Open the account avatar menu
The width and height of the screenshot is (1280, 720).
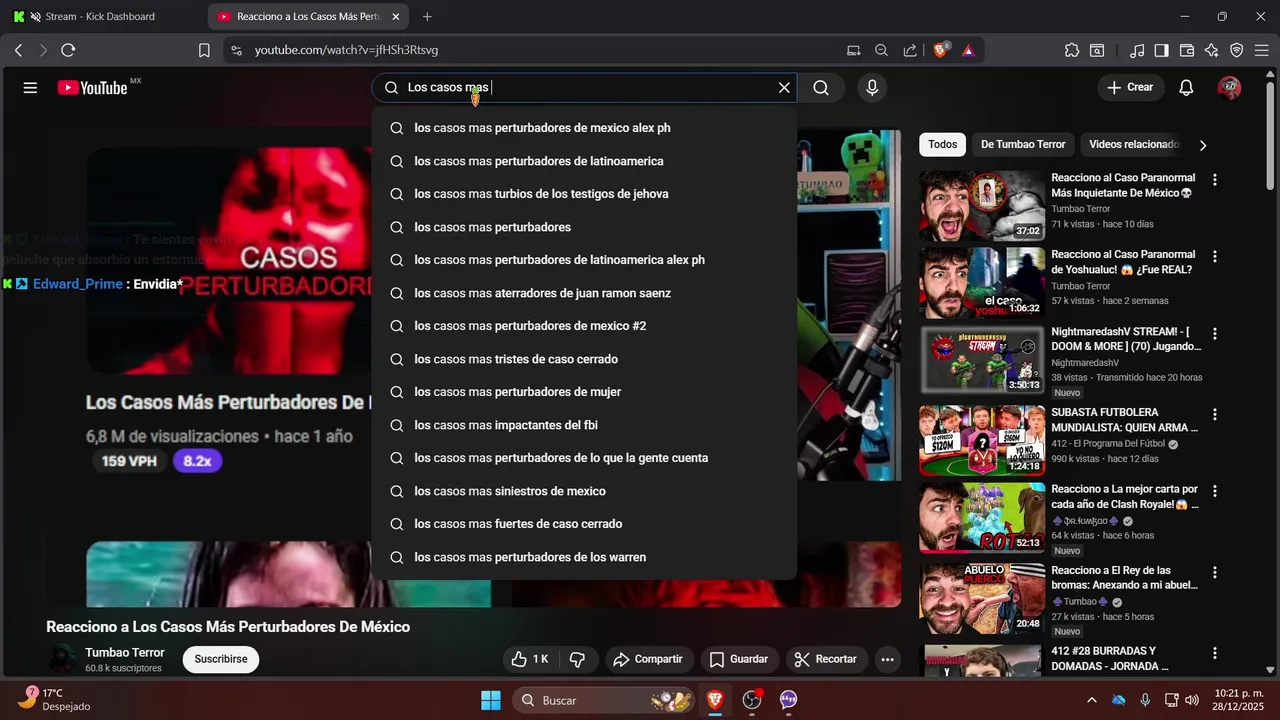tap(1229, 88)
